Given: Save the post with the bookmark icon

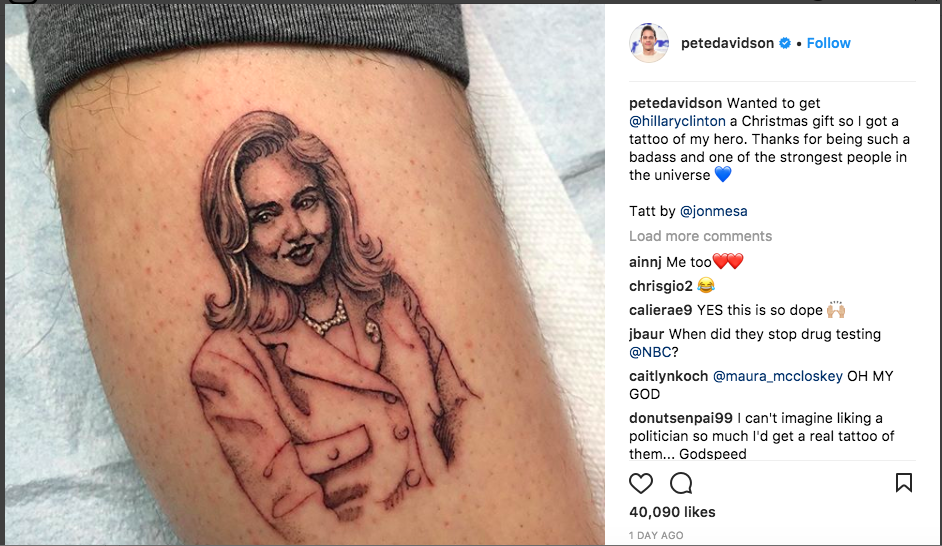Looking at the screenshot, I should pyautogui.click(x=904, y=482).
